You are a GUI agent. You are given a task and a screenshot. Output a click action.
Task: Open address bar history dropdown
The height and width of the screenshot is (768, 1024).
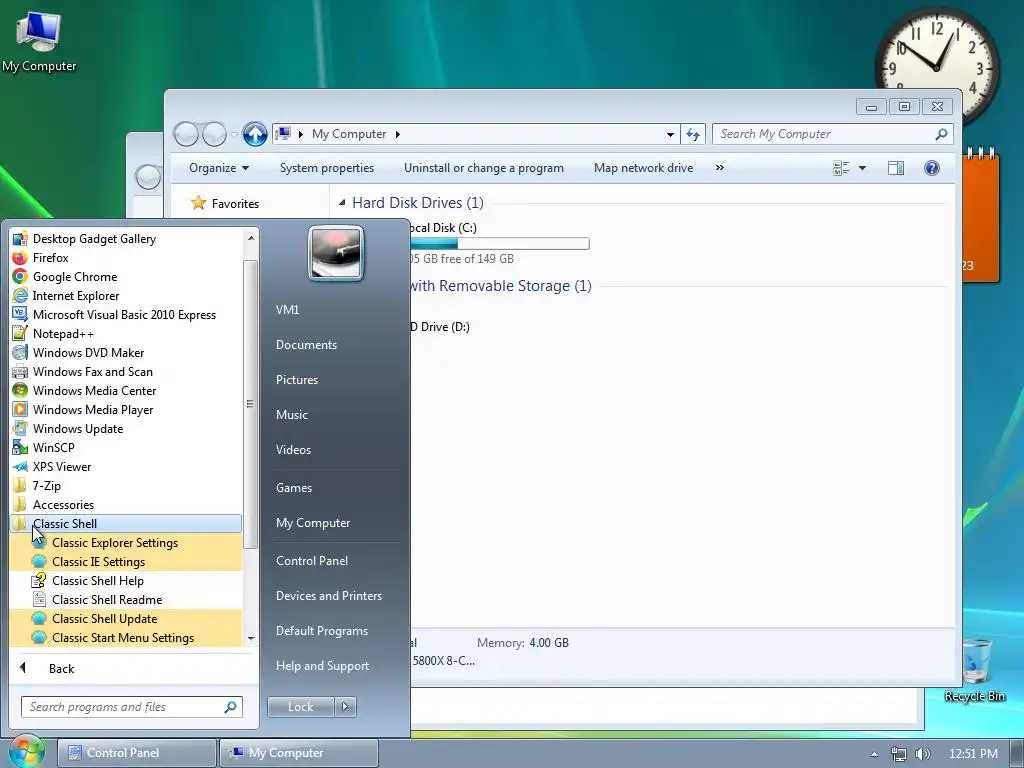[x=670, y=134]
